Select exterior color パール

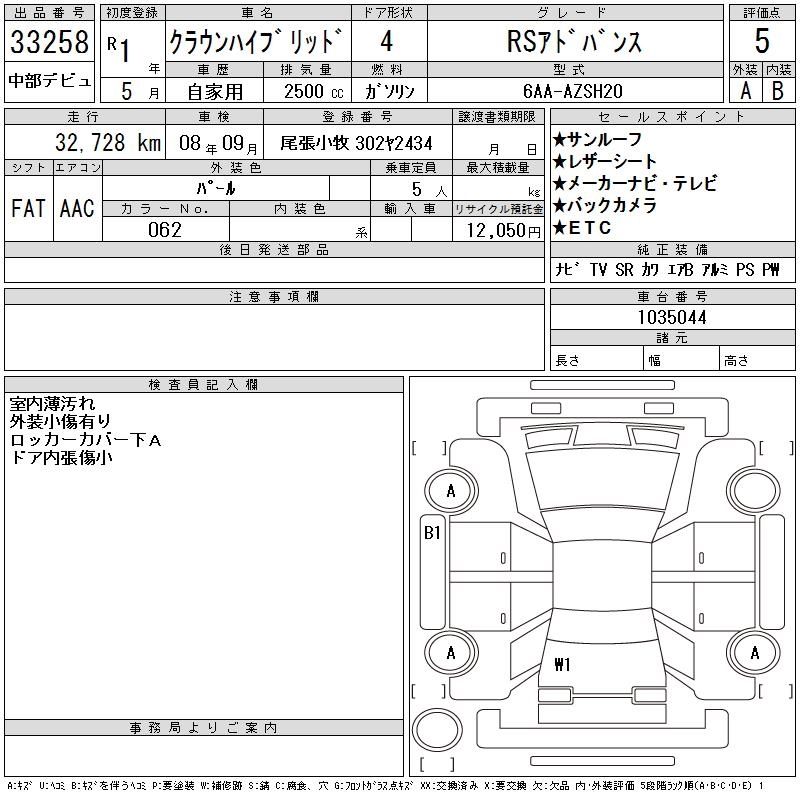[216, 189]
